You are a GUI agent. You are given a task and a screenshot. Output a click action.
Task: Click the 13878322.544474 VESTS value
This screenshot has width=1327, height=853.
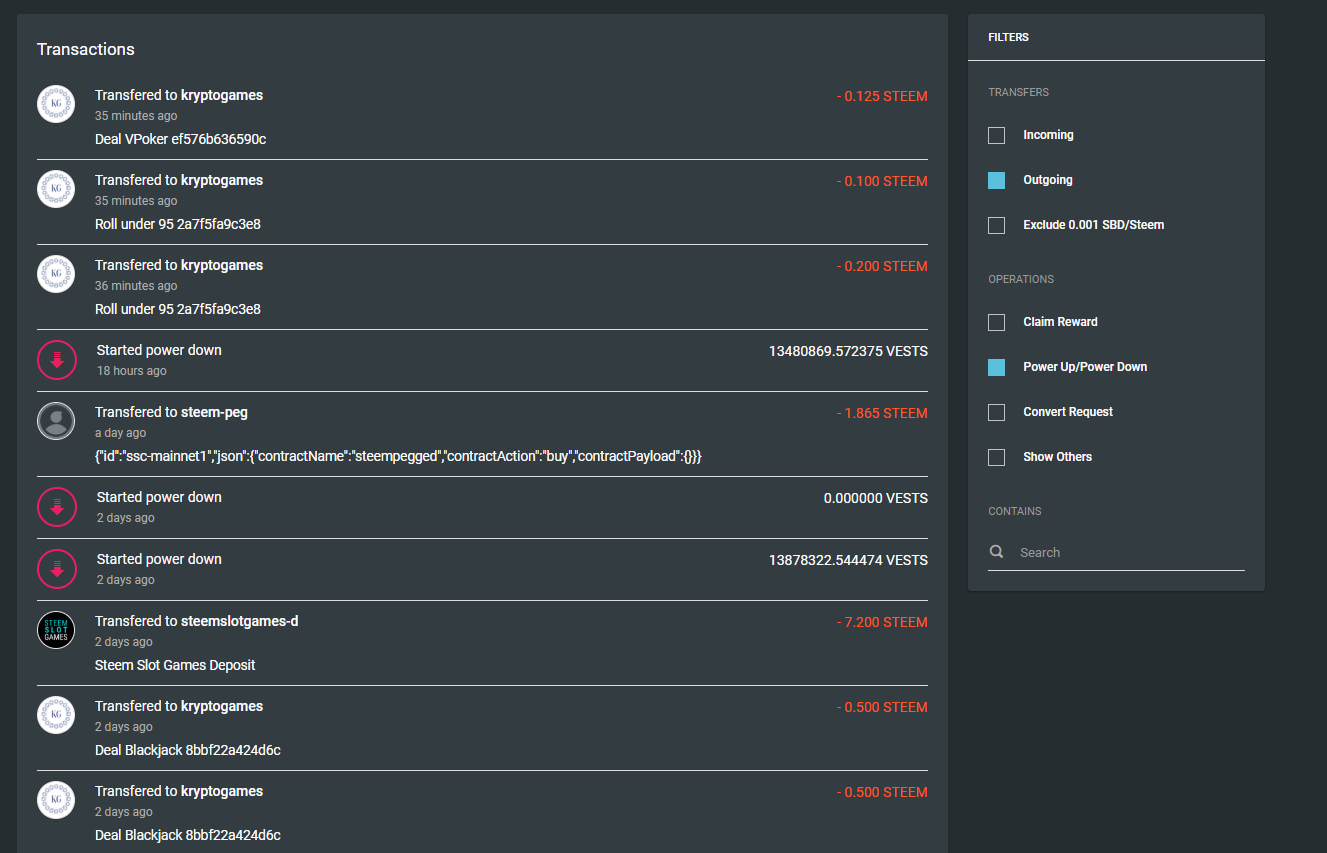click(x=848, y=560)
